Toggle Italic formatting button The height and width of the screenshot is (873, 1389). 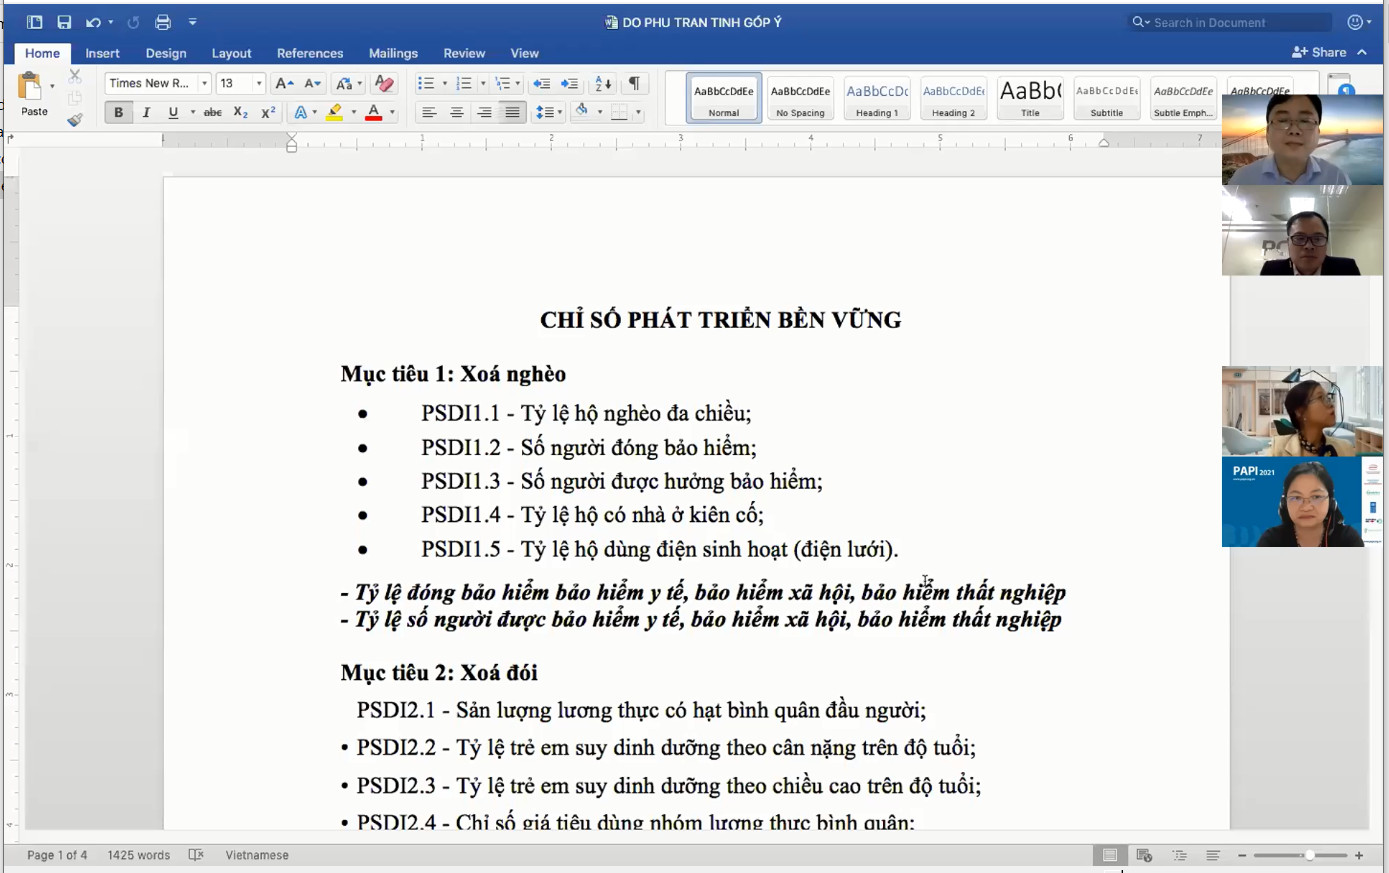click(x=146, y=113)
